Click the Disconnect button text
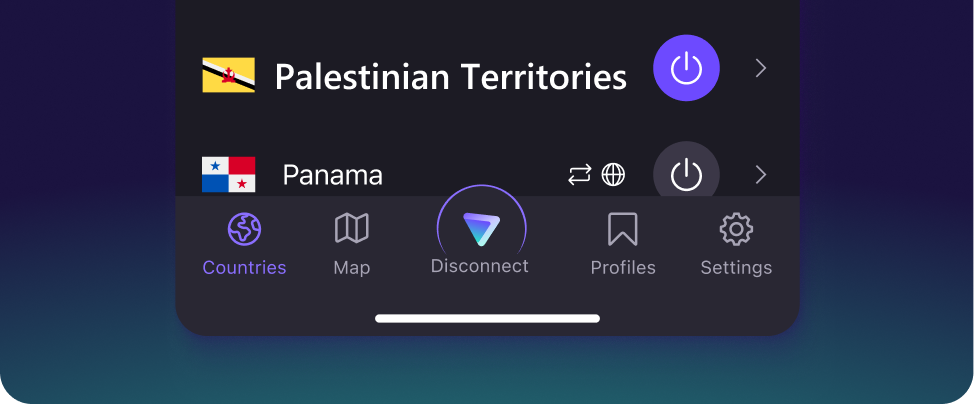974x404 pixels. point(480,266)
